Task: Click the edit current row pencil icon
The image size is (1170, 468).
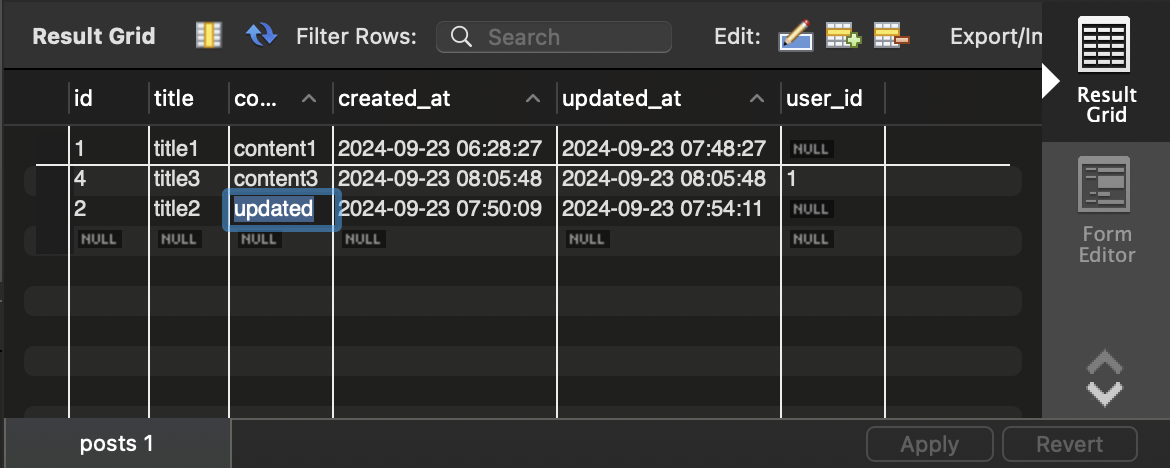Action: point(796,37)
